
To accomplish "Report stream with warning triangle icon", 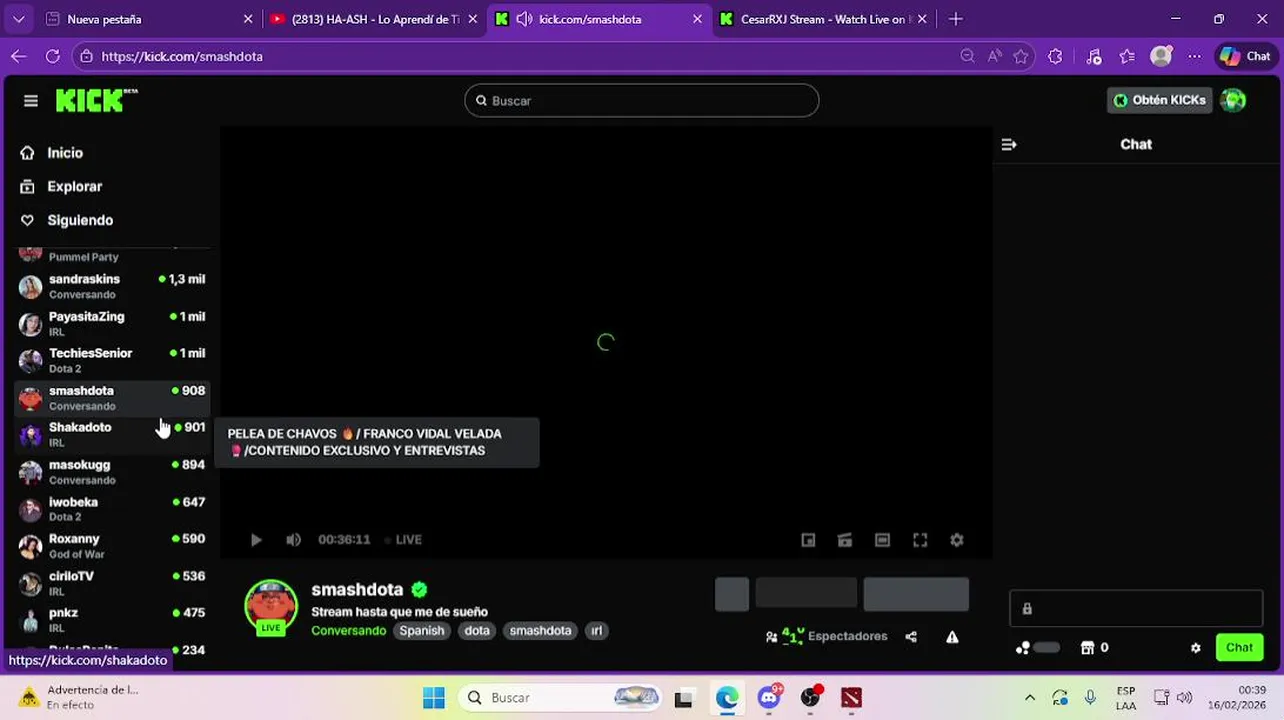I will click(952, 637).
